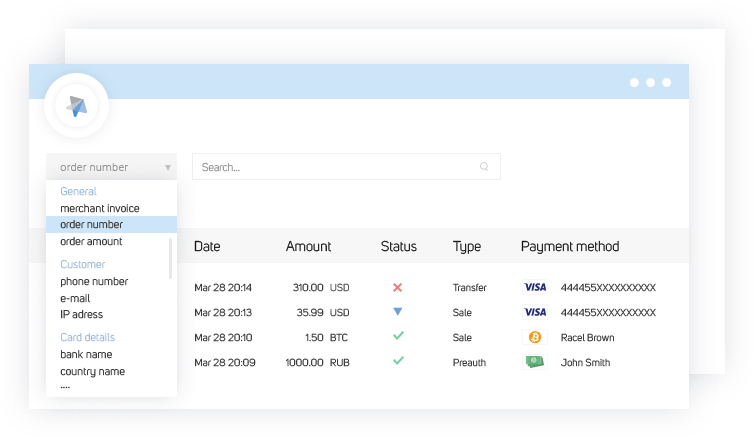Click the Date column header

(207, 246)
